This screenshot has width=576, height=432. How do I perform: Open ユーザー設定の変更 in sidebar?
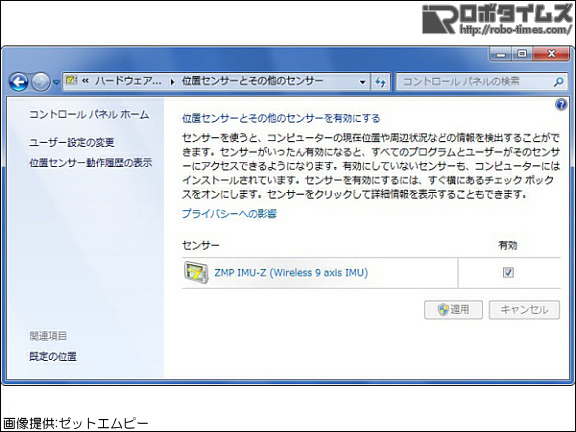pyautogui.click(x=72, y=142)
